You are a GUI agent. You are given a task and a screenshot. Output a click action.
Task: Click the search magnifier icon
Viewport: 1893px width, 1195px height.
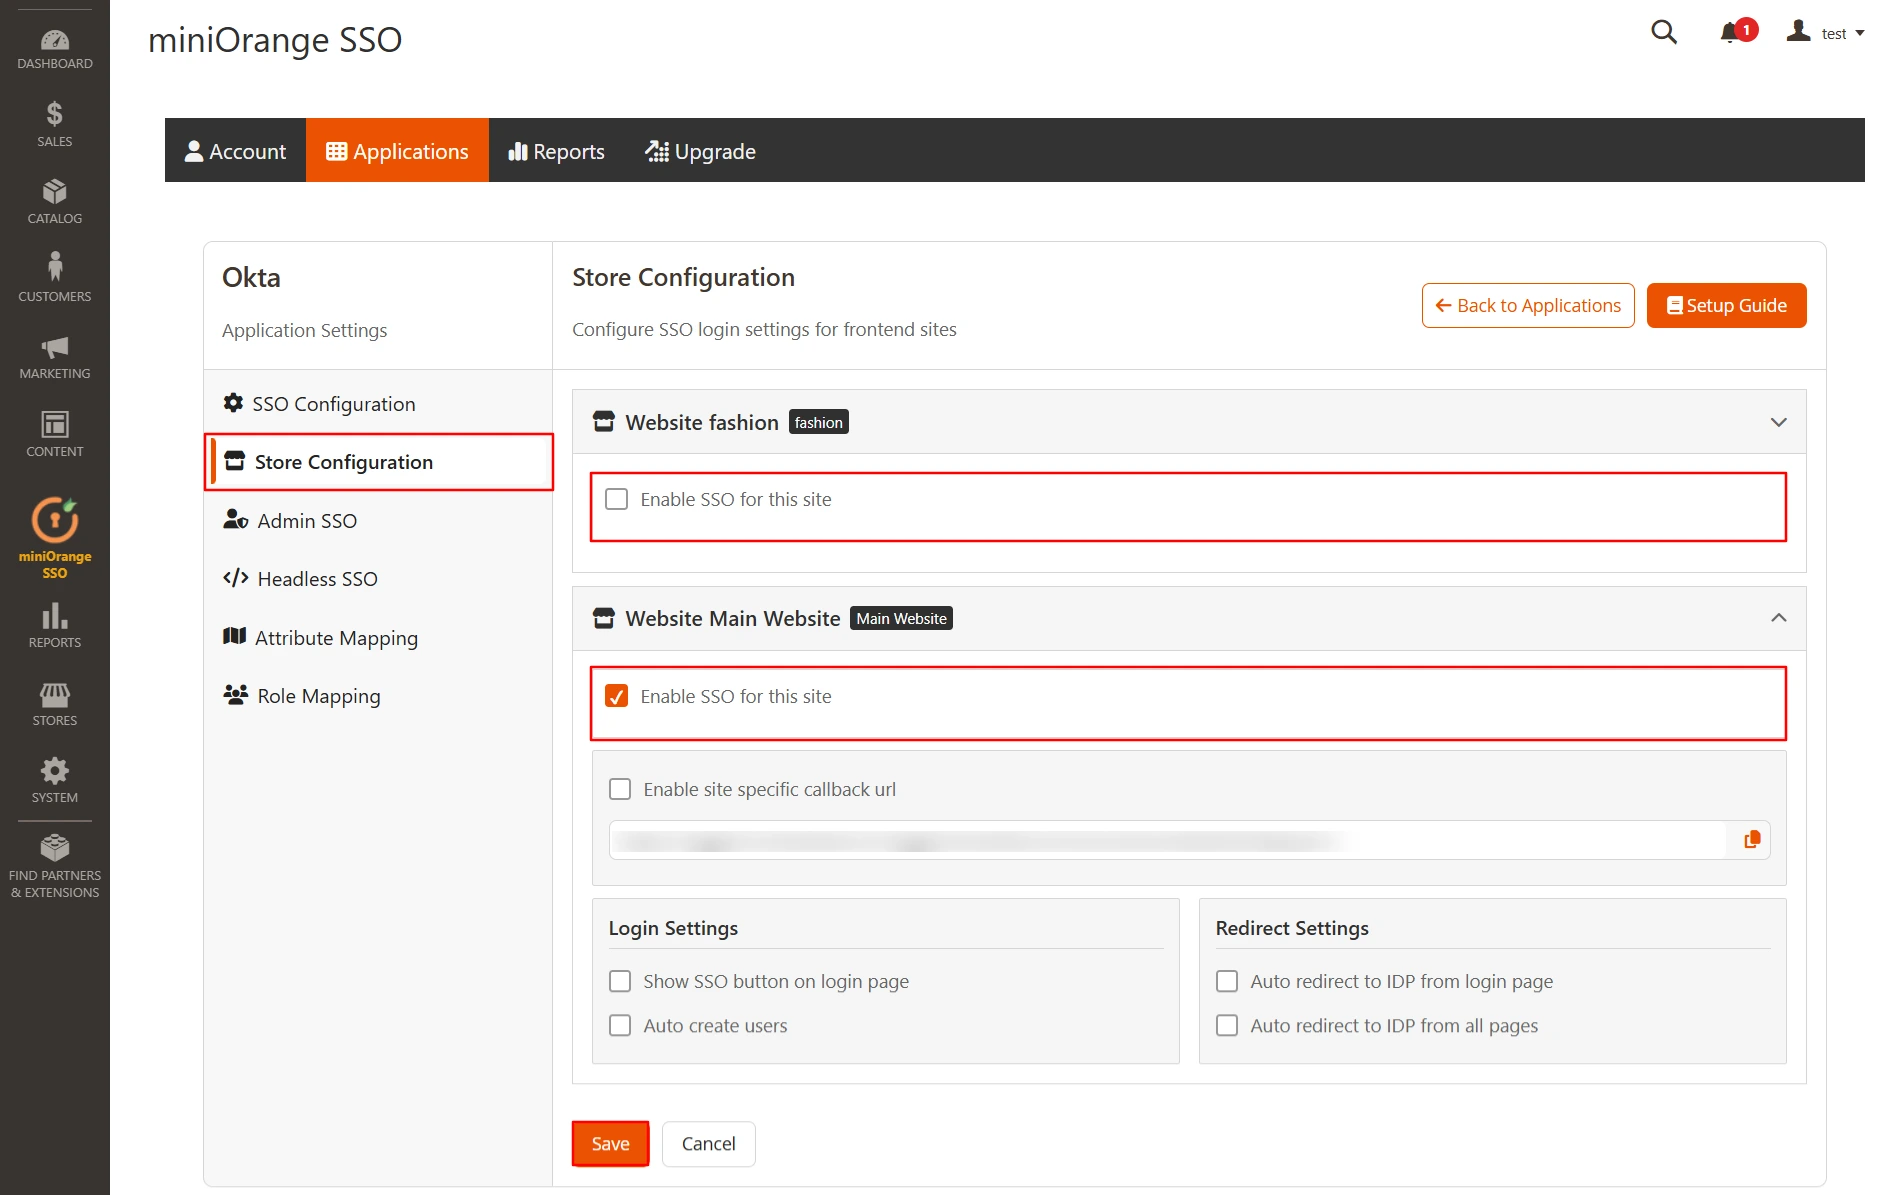click(x=1663, y=32)
